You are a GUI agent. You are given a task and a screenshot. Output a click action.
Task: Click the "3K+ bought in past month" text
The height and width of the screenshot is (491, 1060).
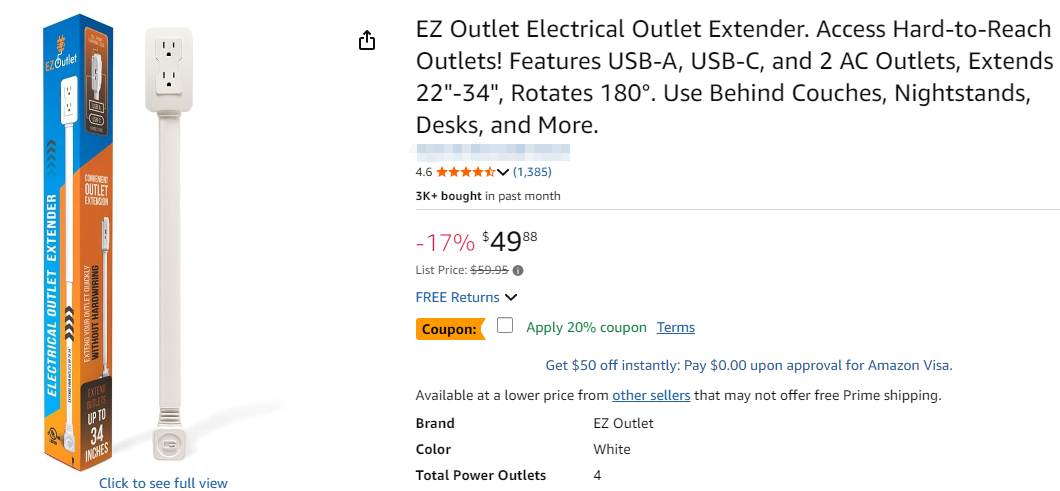[488, 196]
